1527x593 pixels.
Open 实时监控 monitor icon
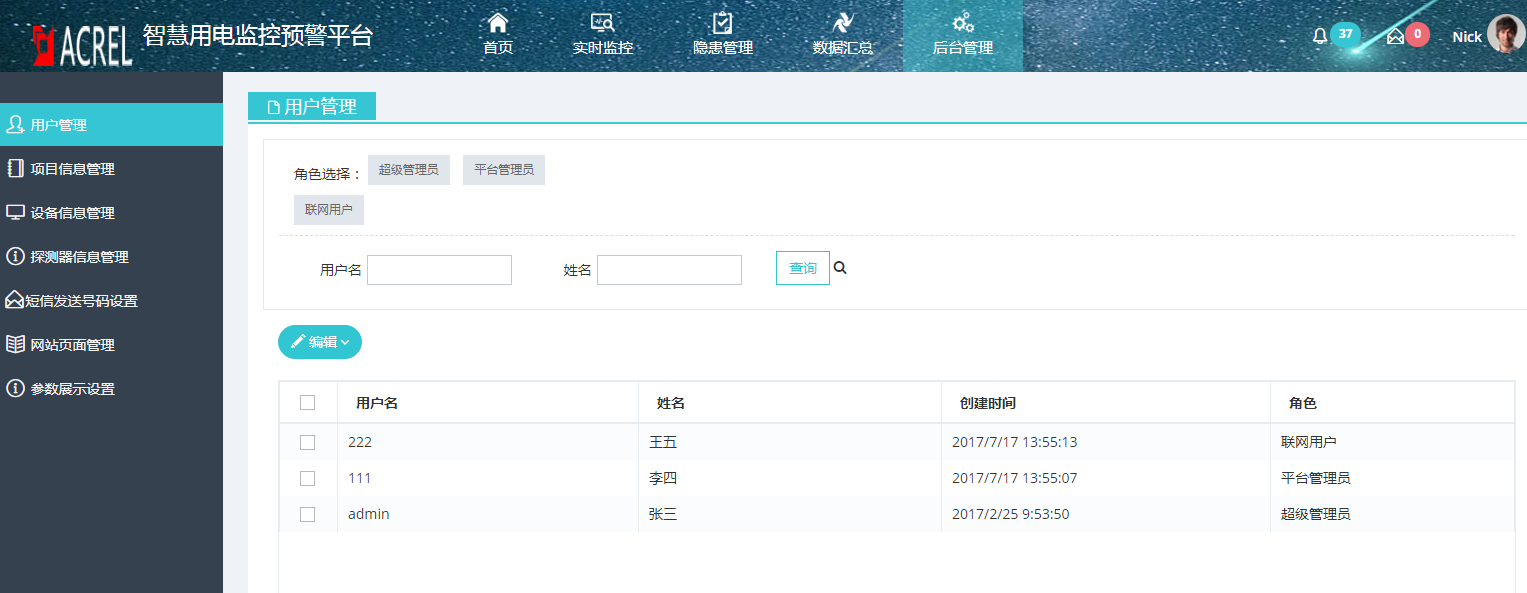(602, 23)
